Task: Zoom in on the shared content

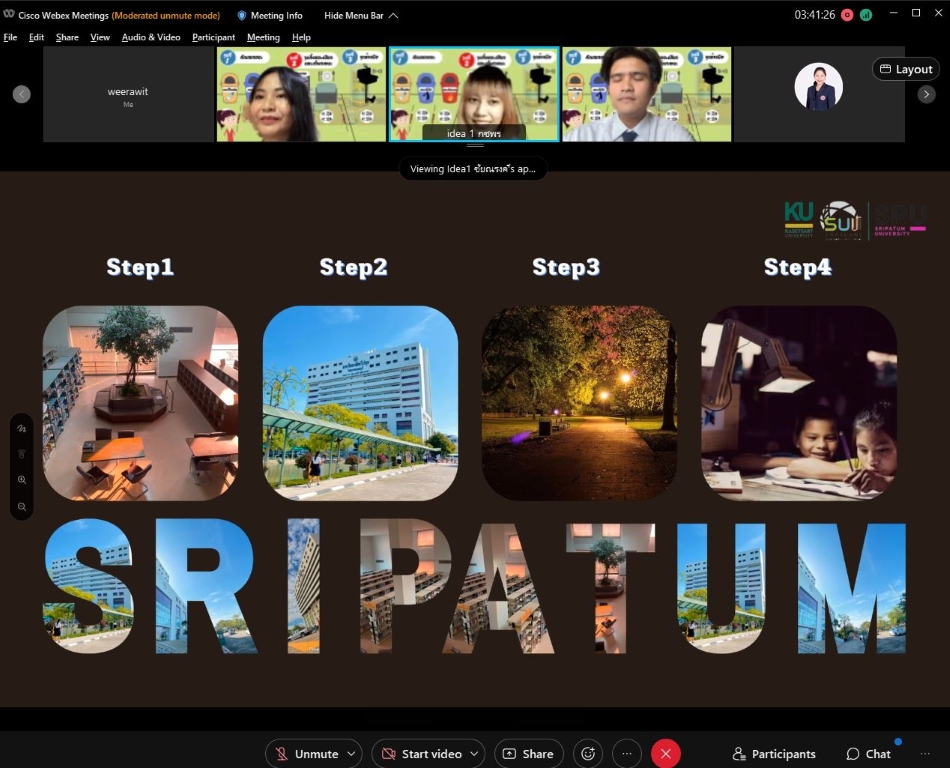Action: tap(22, 480)
